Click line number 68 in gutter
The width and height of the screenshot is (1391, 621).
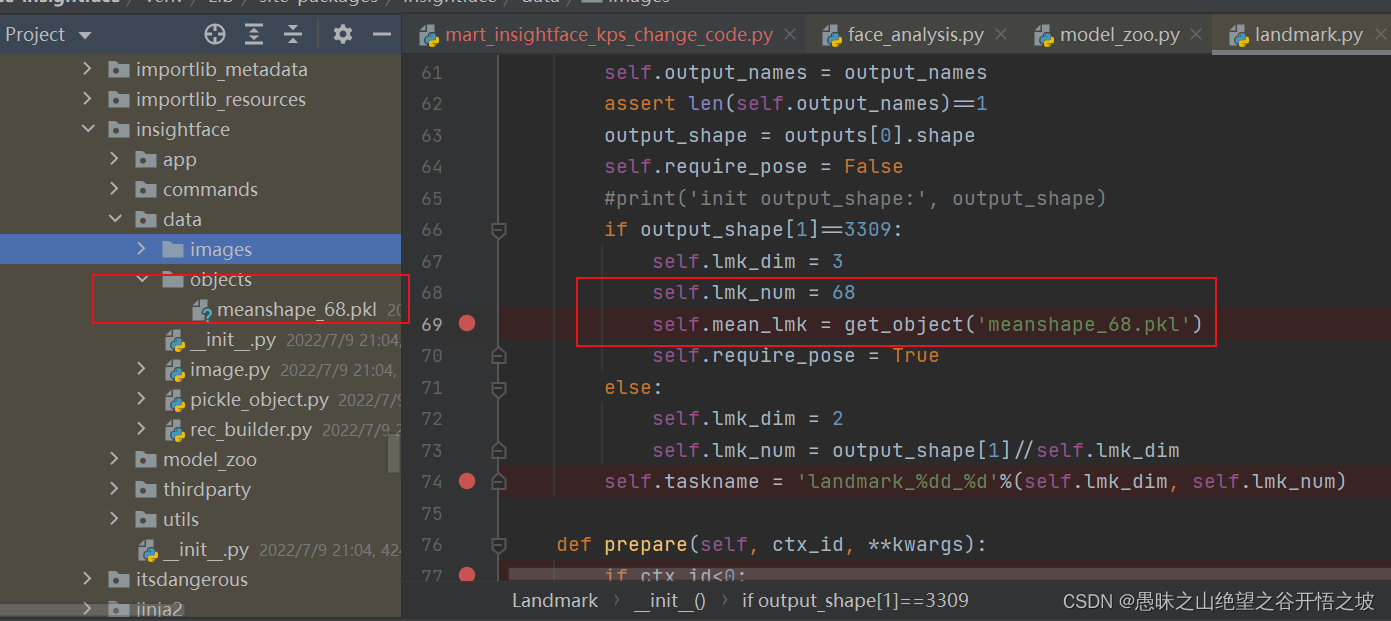(x=431, y=293)
